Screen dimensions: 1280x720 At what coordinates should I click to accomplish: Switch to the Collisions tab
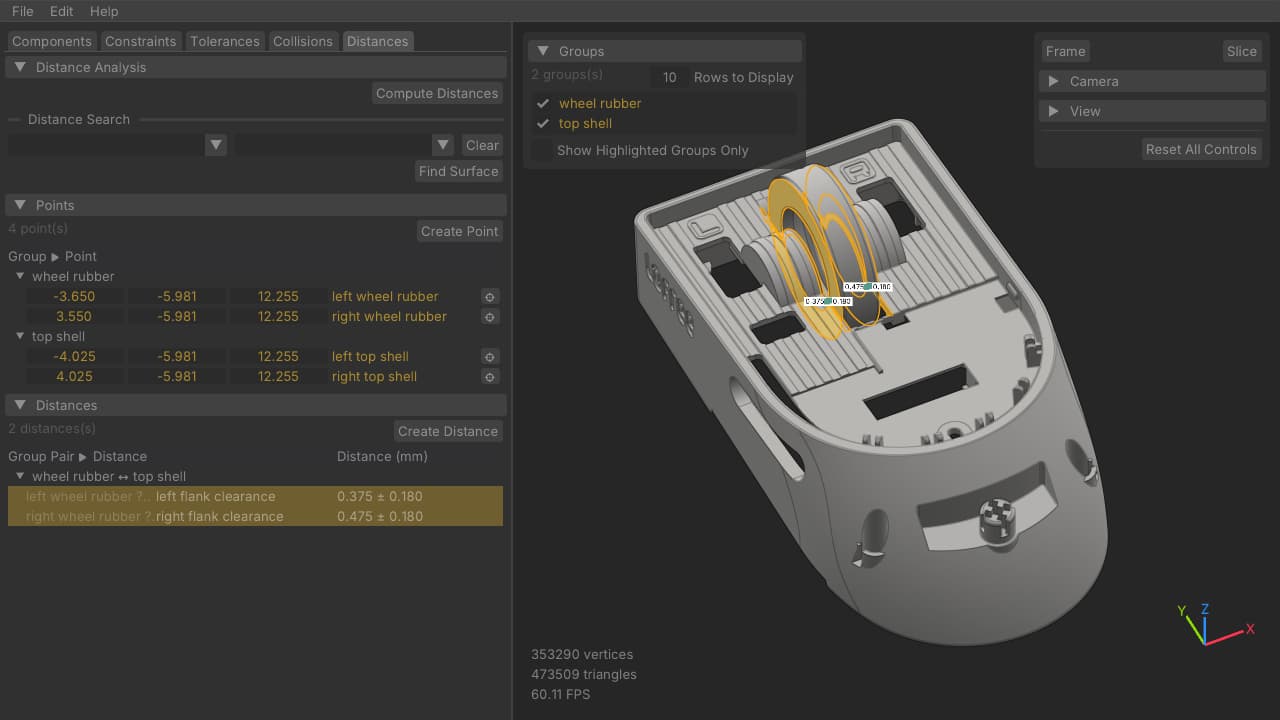coord(303,41)
